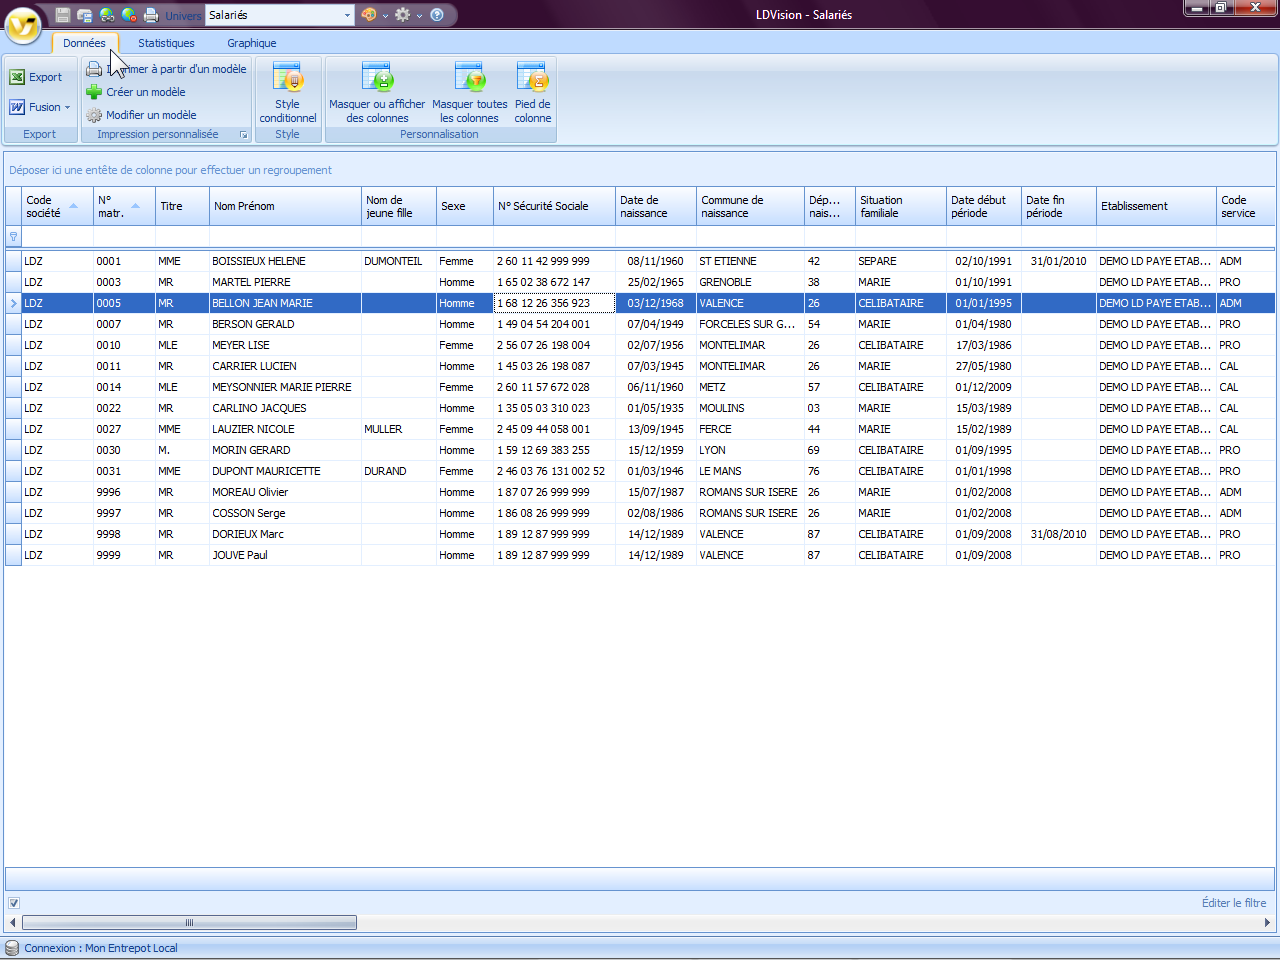
Task: Click Éditer le filtre link
Action: [x=1234, y=903]
